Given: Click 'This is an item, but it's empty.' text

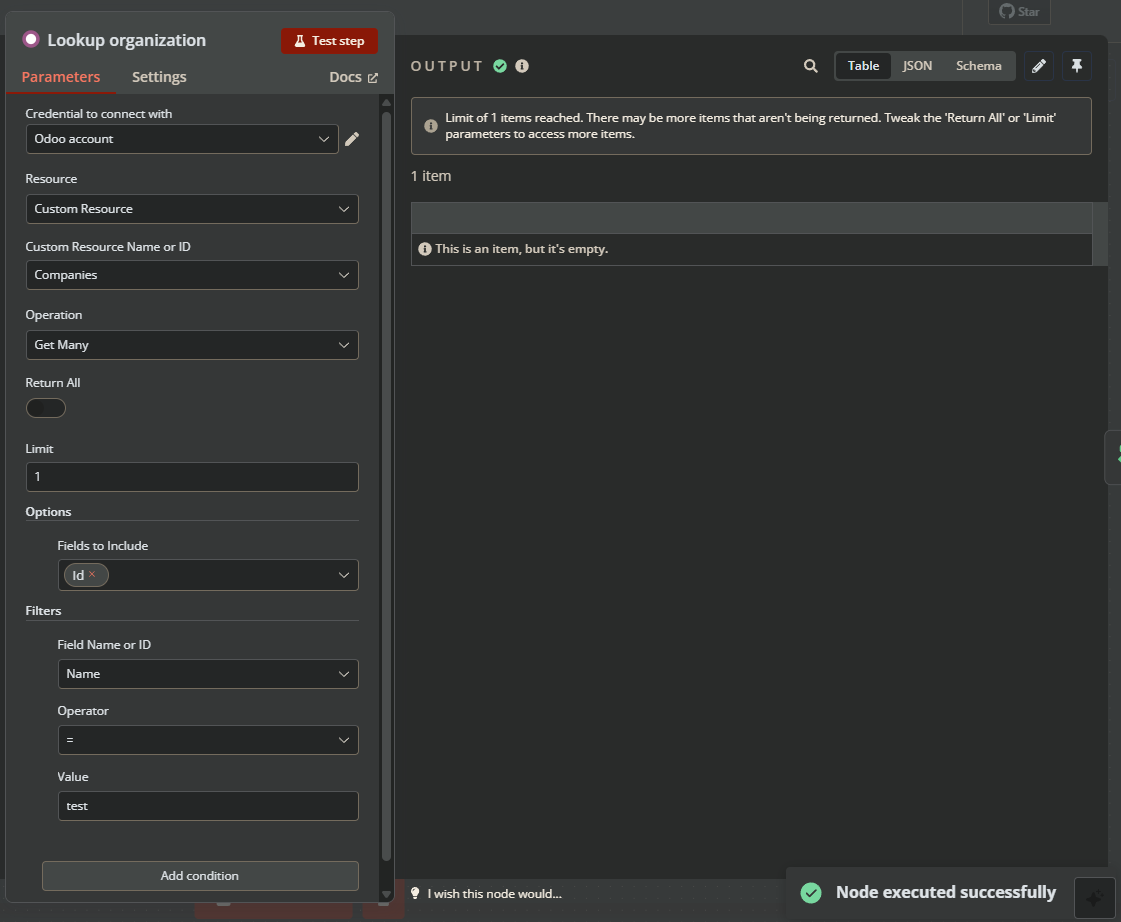Looking at the screenshot, I should (521, 249).
